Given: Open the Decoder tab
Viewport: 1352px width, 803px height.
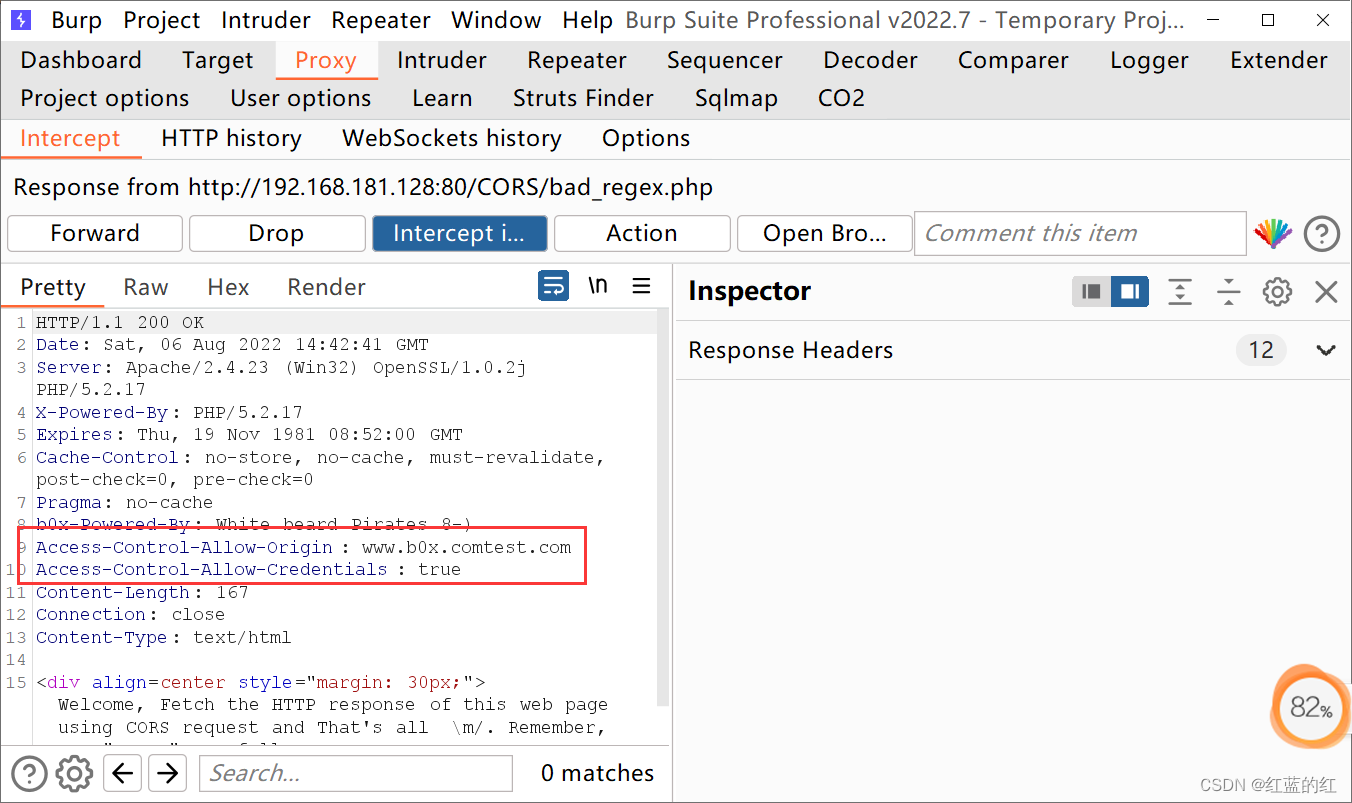Looking at the screenshot, I should click(871, 60).
